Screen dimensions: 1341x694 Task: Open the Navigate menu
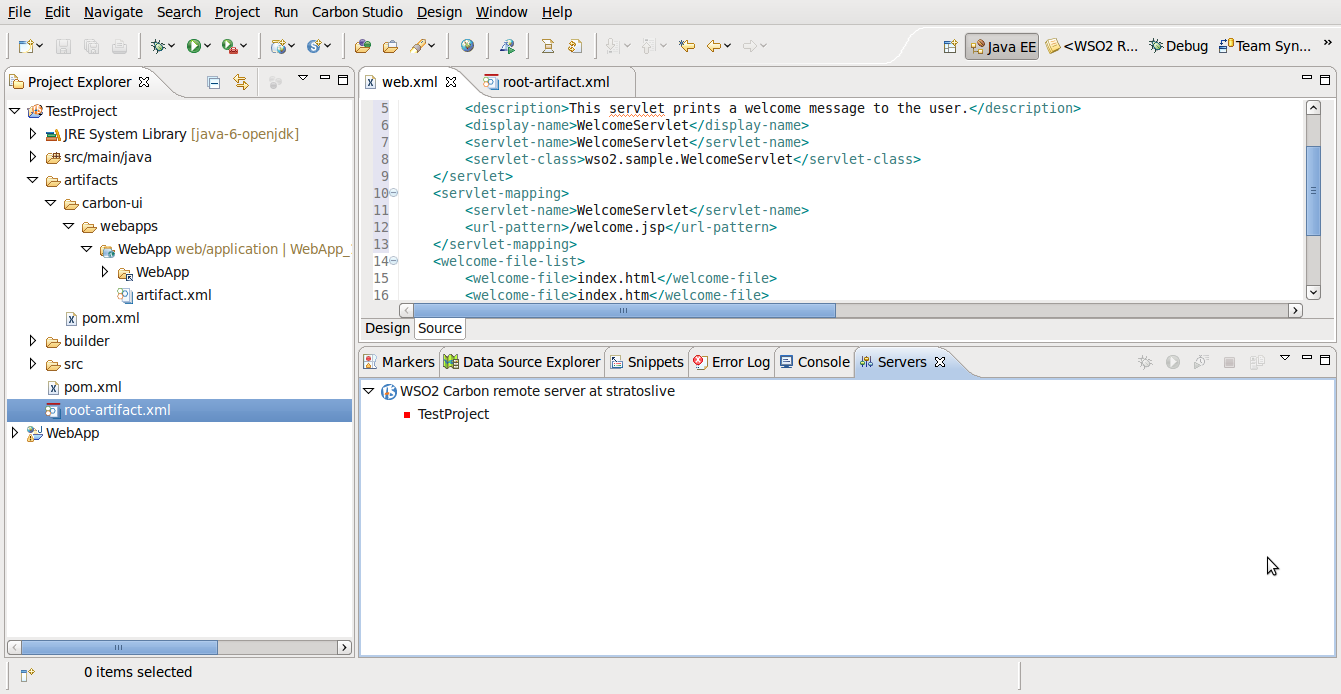tap(113, 12)
